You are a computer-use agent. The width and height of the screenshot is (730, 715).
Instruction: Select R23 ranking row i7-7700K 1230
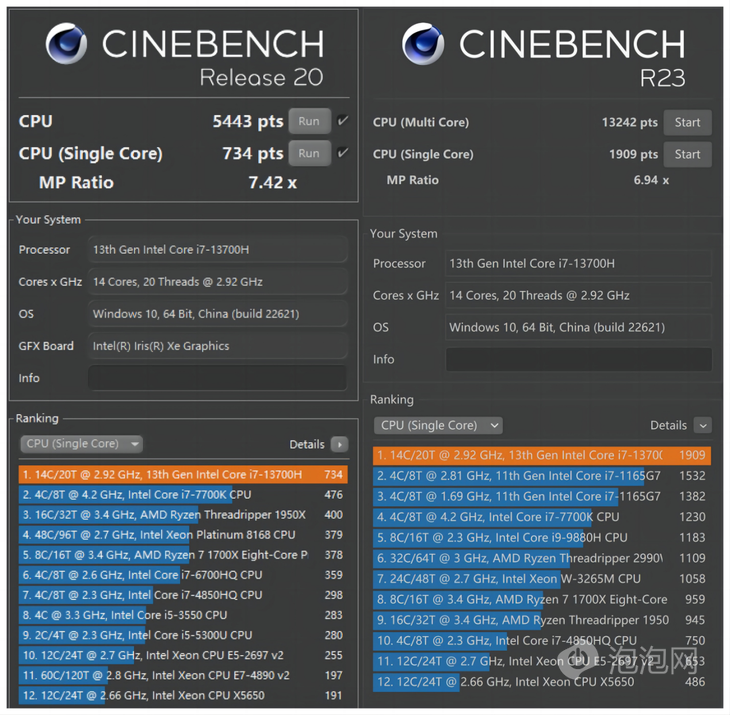pos(542,517)
